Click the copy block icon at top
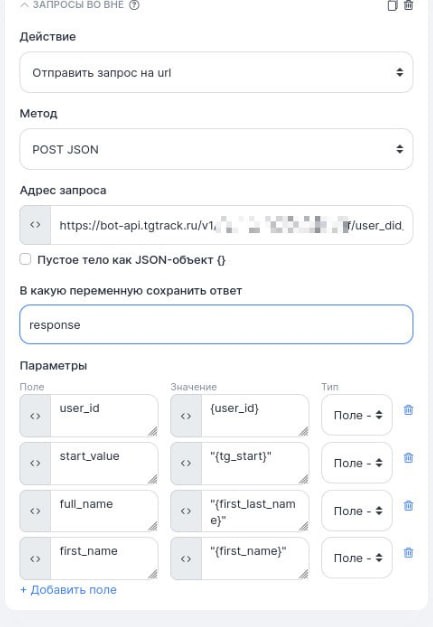This screenshot has height=627, width=433. pyautogui.click(x=392, y=6)
